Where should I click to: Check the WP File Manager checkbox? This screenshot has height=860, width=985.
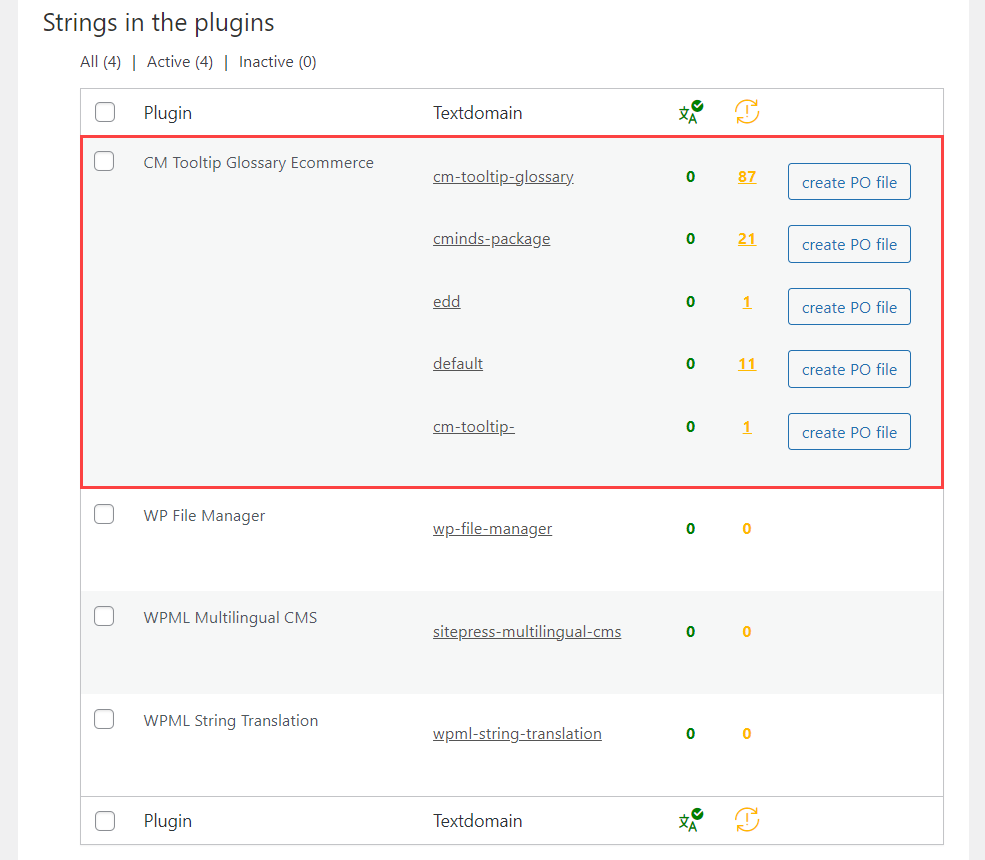pos(104,514)
